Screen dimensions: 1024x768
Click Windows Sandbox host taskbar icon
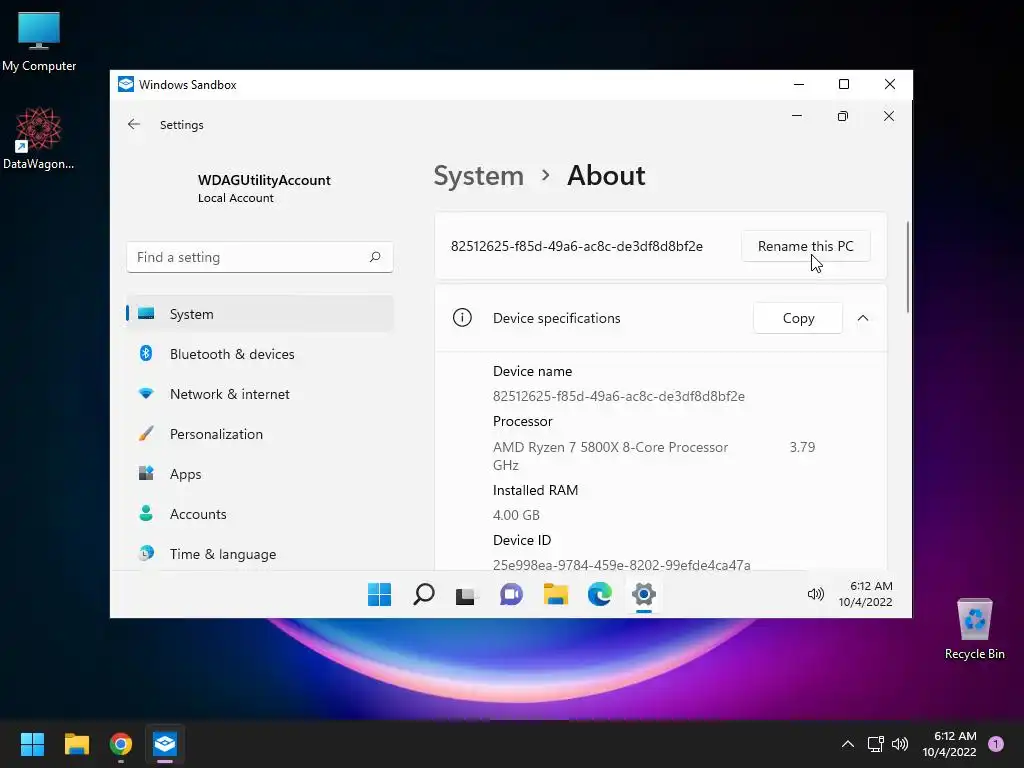pos(165,744)
